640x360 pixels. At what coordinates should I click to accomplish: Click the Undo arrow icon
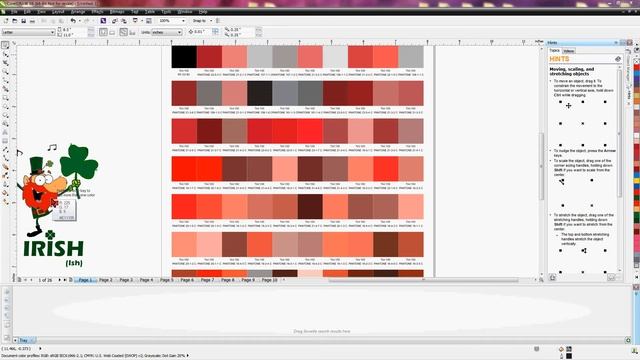tap(73, 21)
